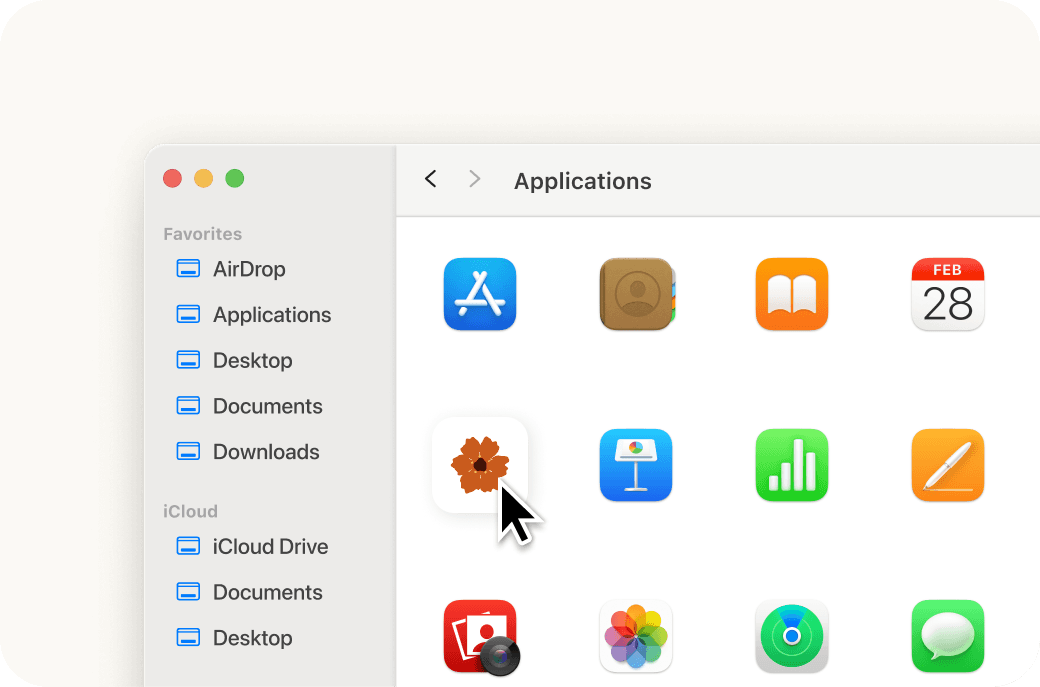Go back with the left chevron
Viewport: 1040px width, 687px height.
[x=430, y=179]
